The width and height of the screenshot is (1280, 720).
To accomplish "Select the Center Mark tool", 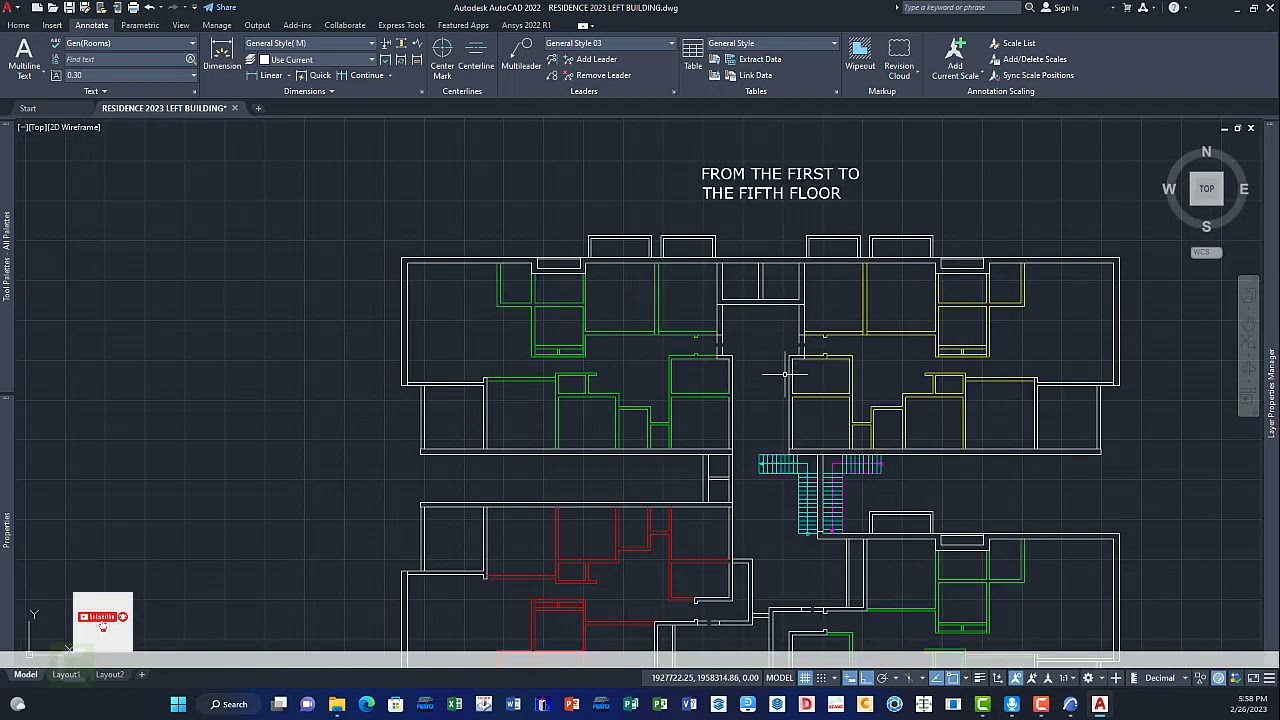I will (x=442, y=58).
